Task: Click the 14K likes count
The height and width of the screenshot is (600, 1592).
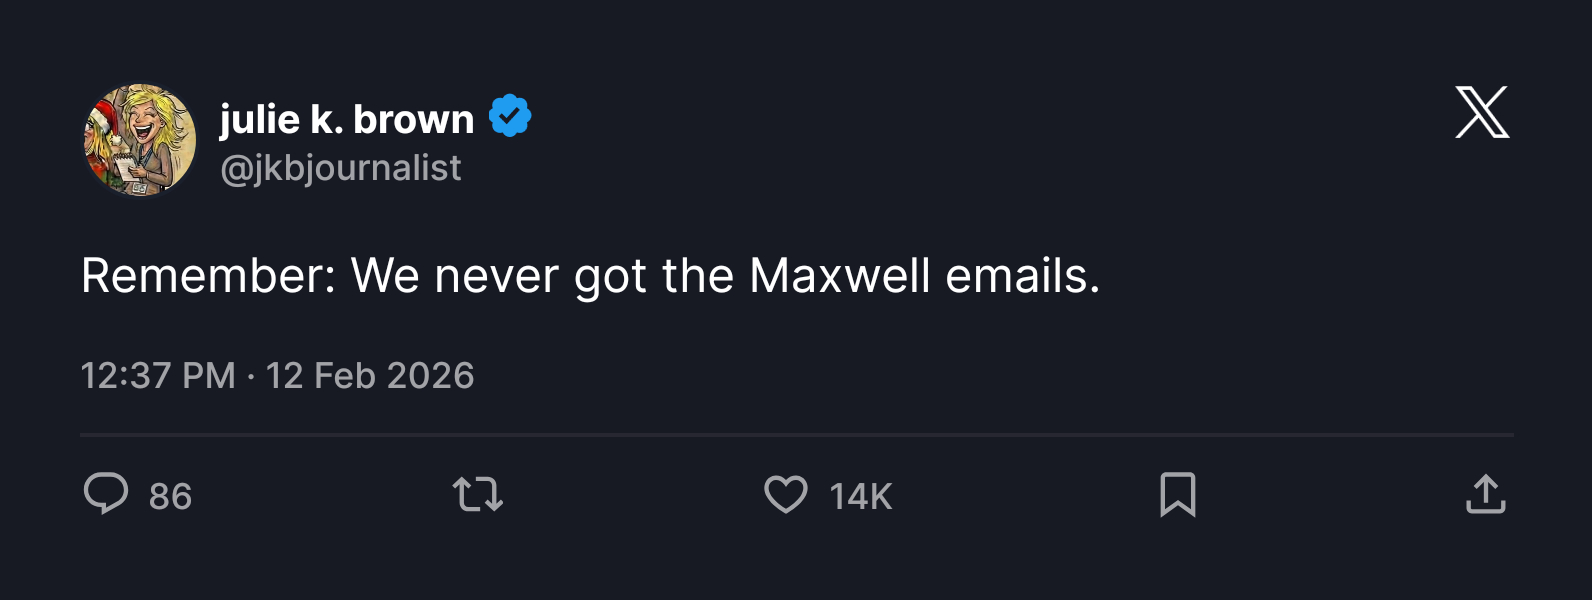Action: [860, 496]
